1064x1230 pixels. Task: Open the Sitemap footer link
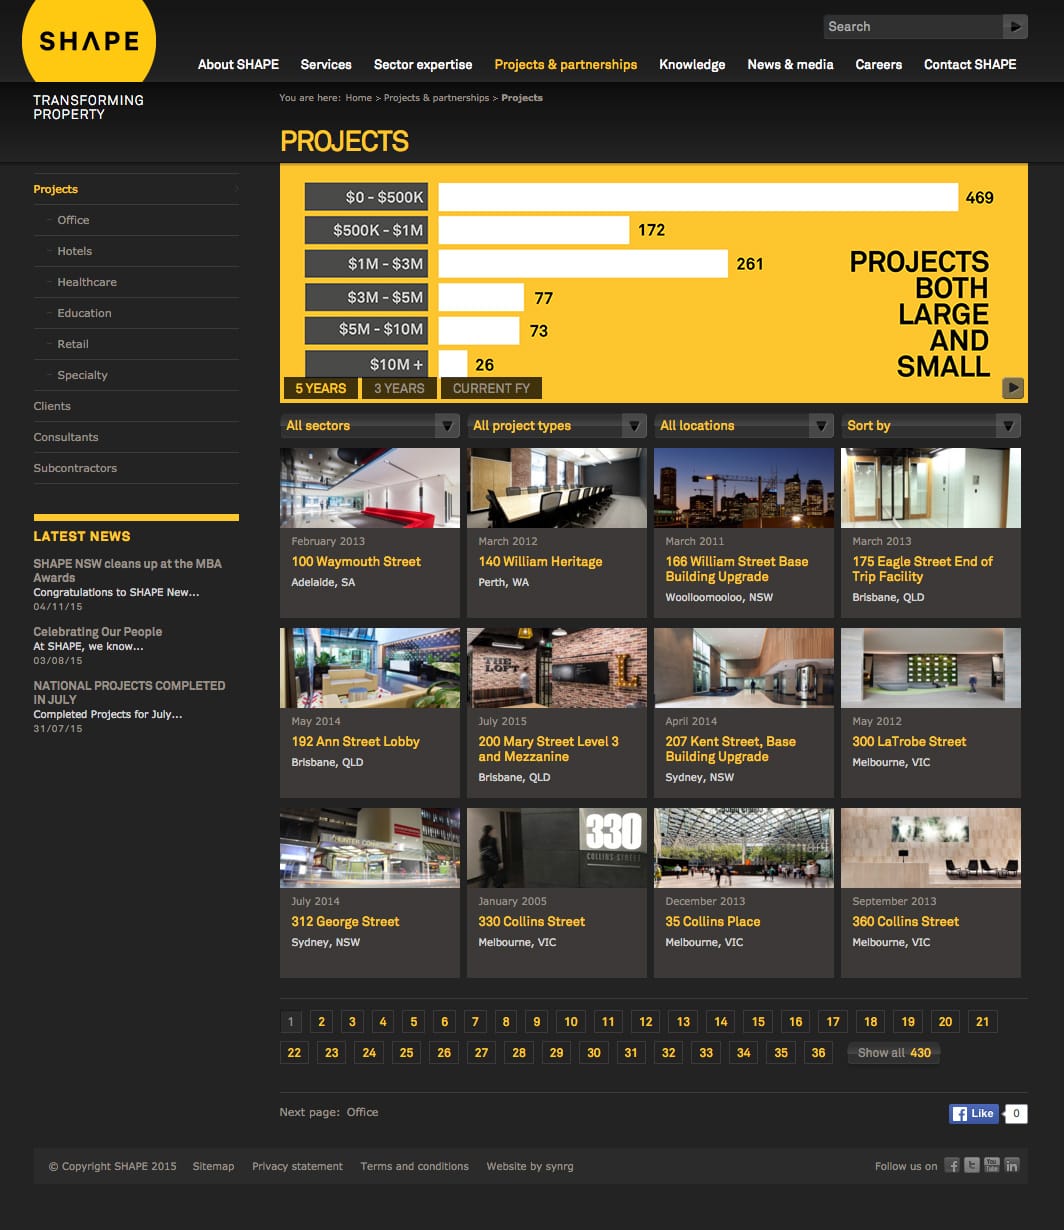(213, 1166)
